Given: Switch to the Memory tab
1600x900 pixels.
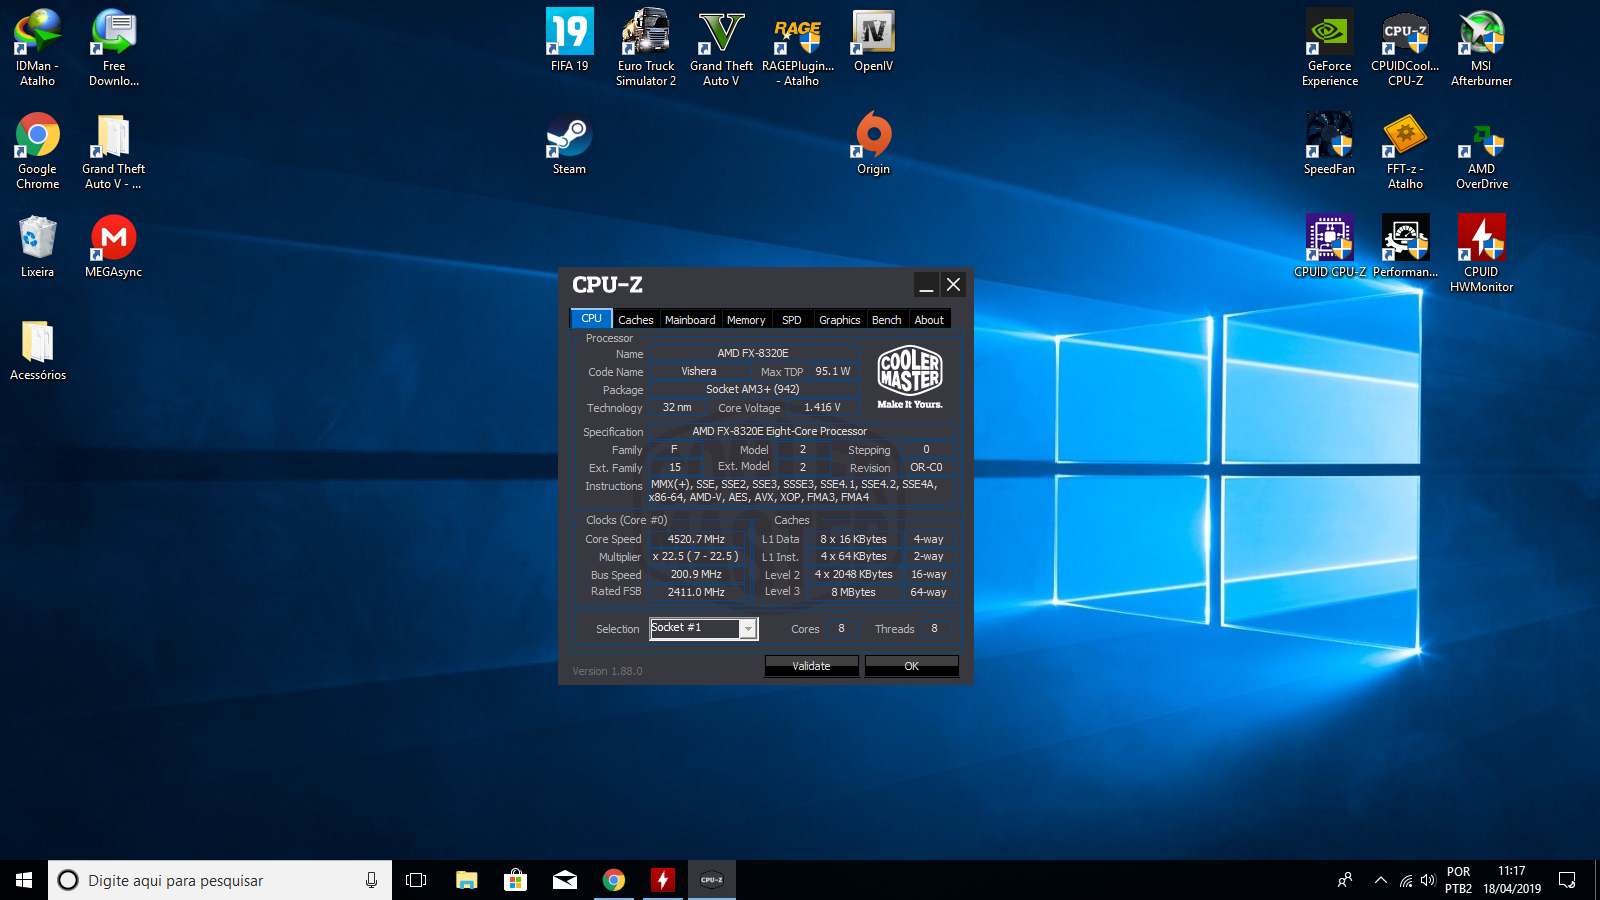Looking at the screenshot, I should coord(746,320).
